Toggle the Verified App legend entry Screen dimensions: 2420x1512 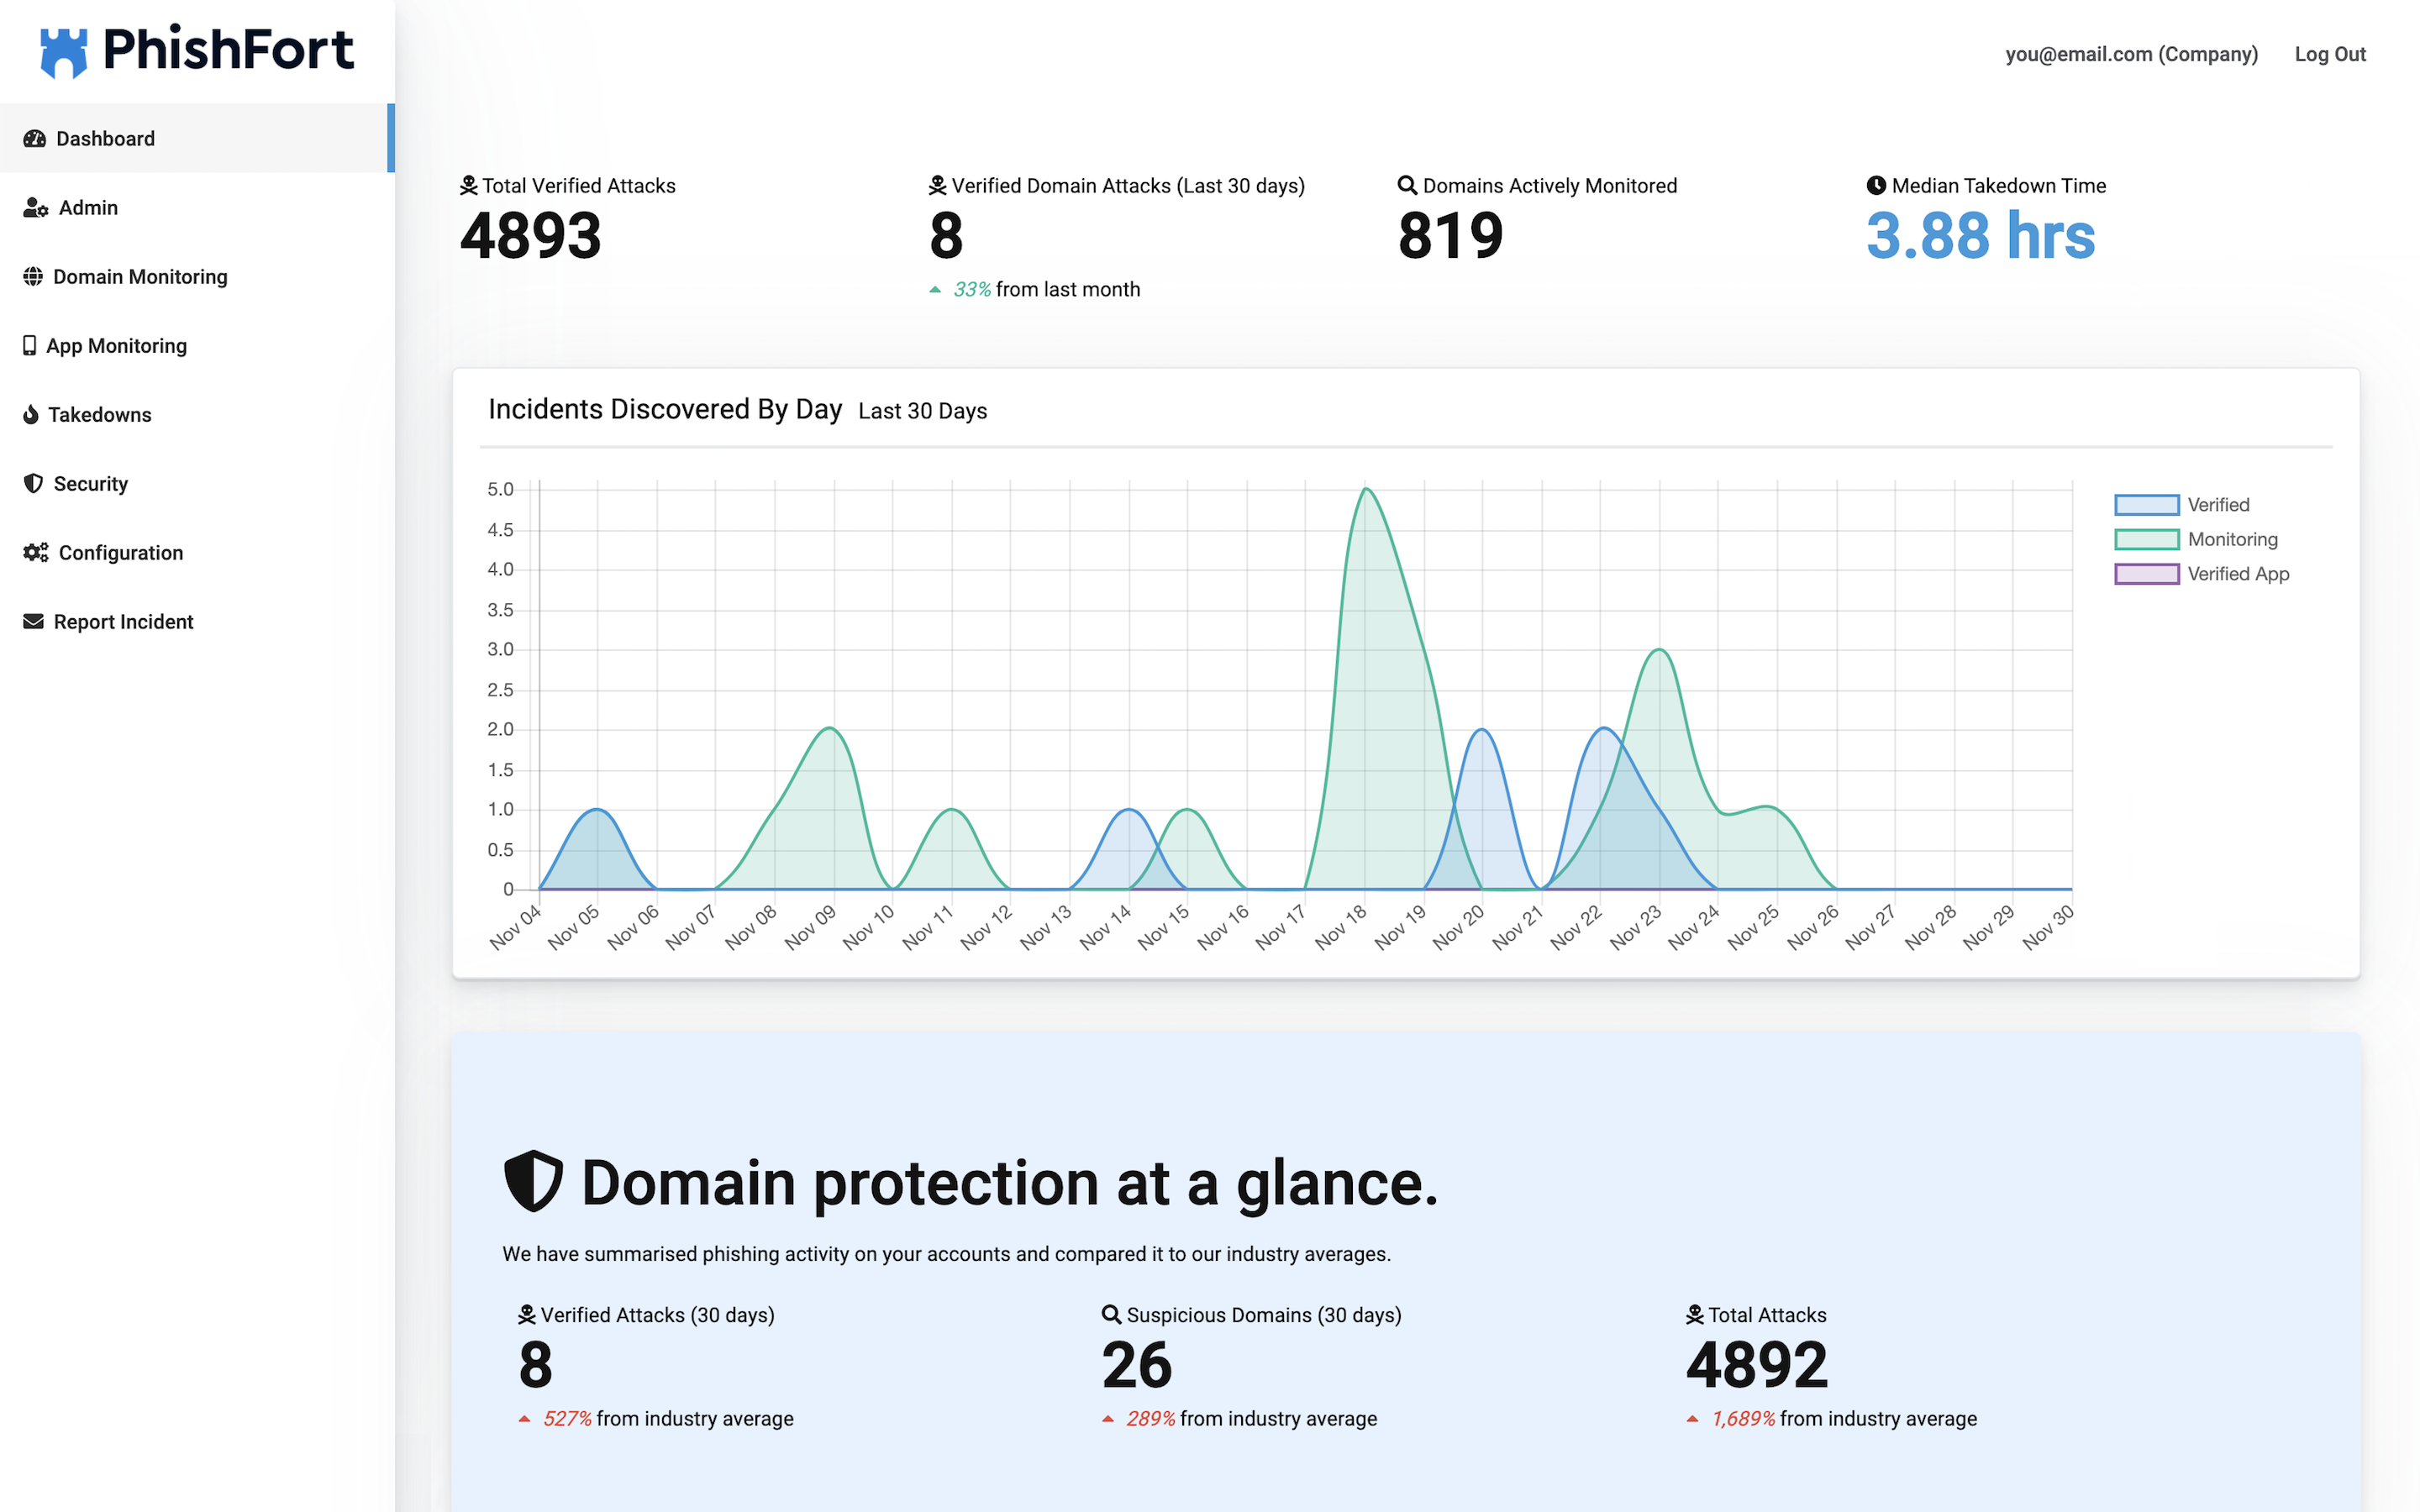tap(2237, 574)
